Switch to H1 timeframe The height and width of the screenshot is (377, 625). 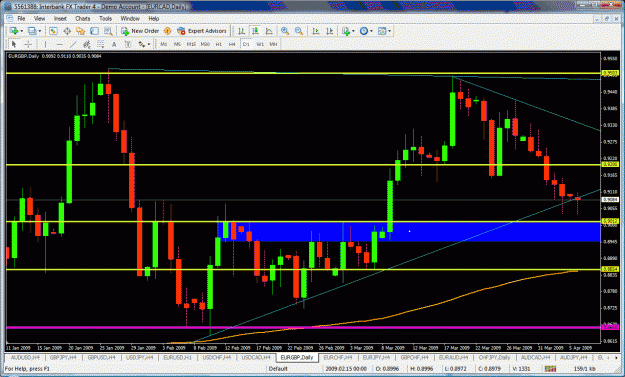[219, 44]
